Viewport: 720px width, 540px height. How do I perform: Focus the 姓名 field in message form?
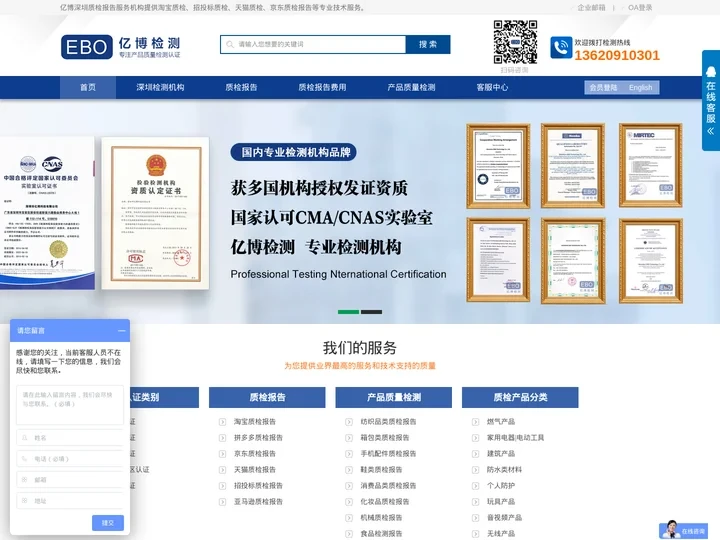tap(70, 438)
